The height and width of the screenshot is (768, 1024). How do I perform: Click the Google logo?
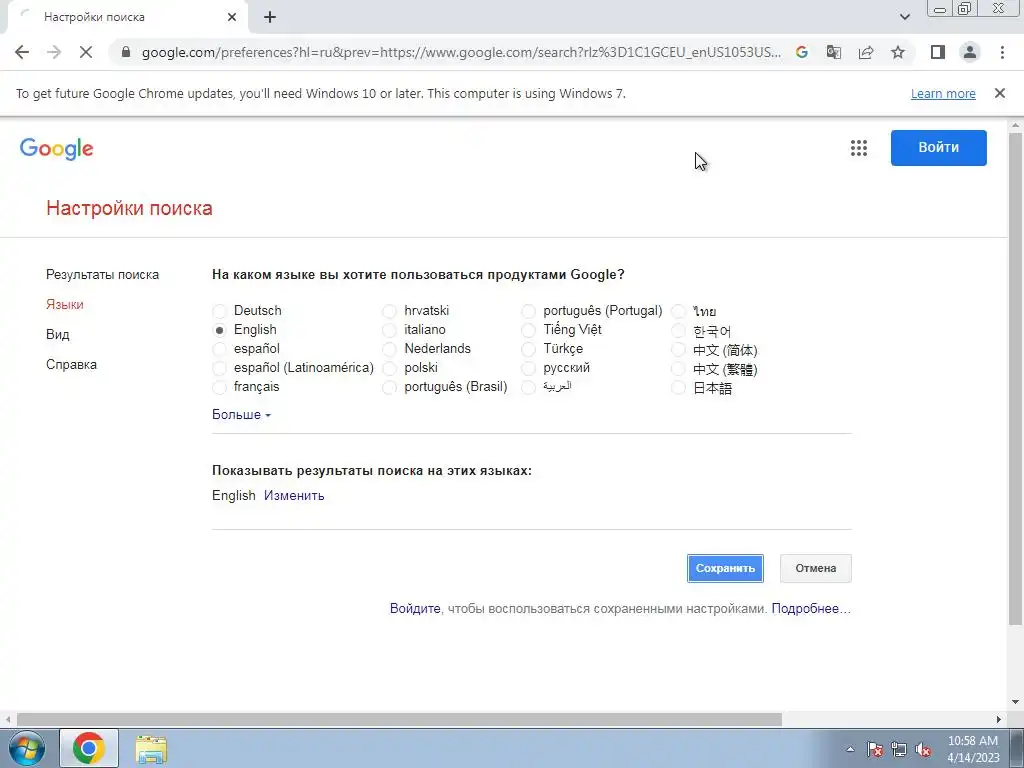57,149
